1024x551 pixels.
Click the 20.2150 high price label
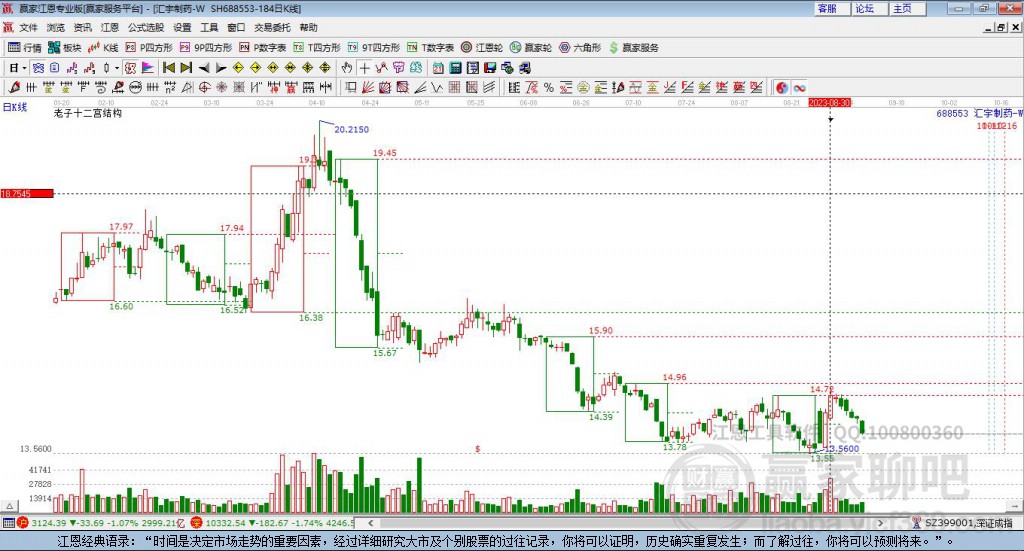pyautogui.click(x=351, y=129)
